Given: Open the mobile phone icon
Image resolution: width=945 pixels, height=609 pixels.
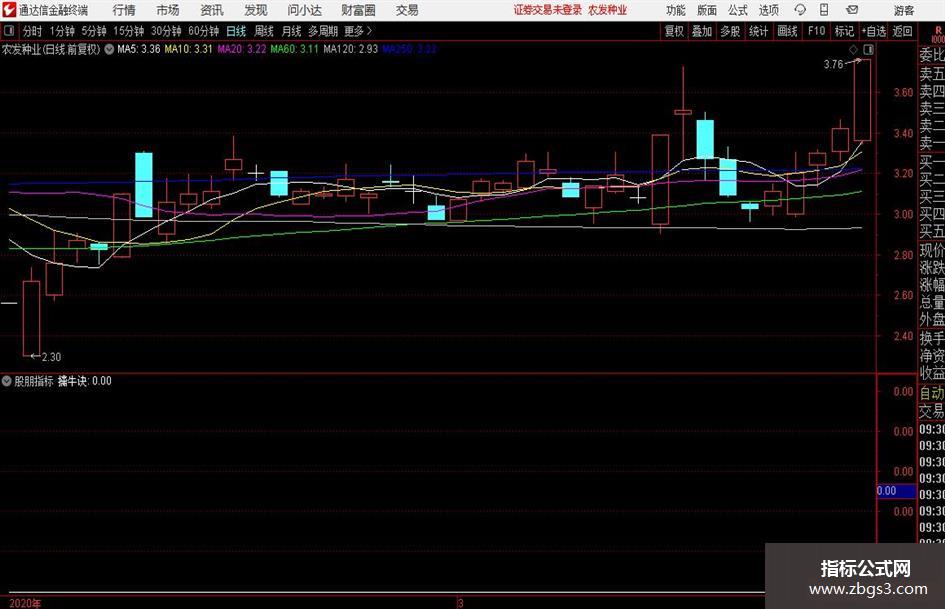Looking at the screenshot, I should (x=824, y=10).
